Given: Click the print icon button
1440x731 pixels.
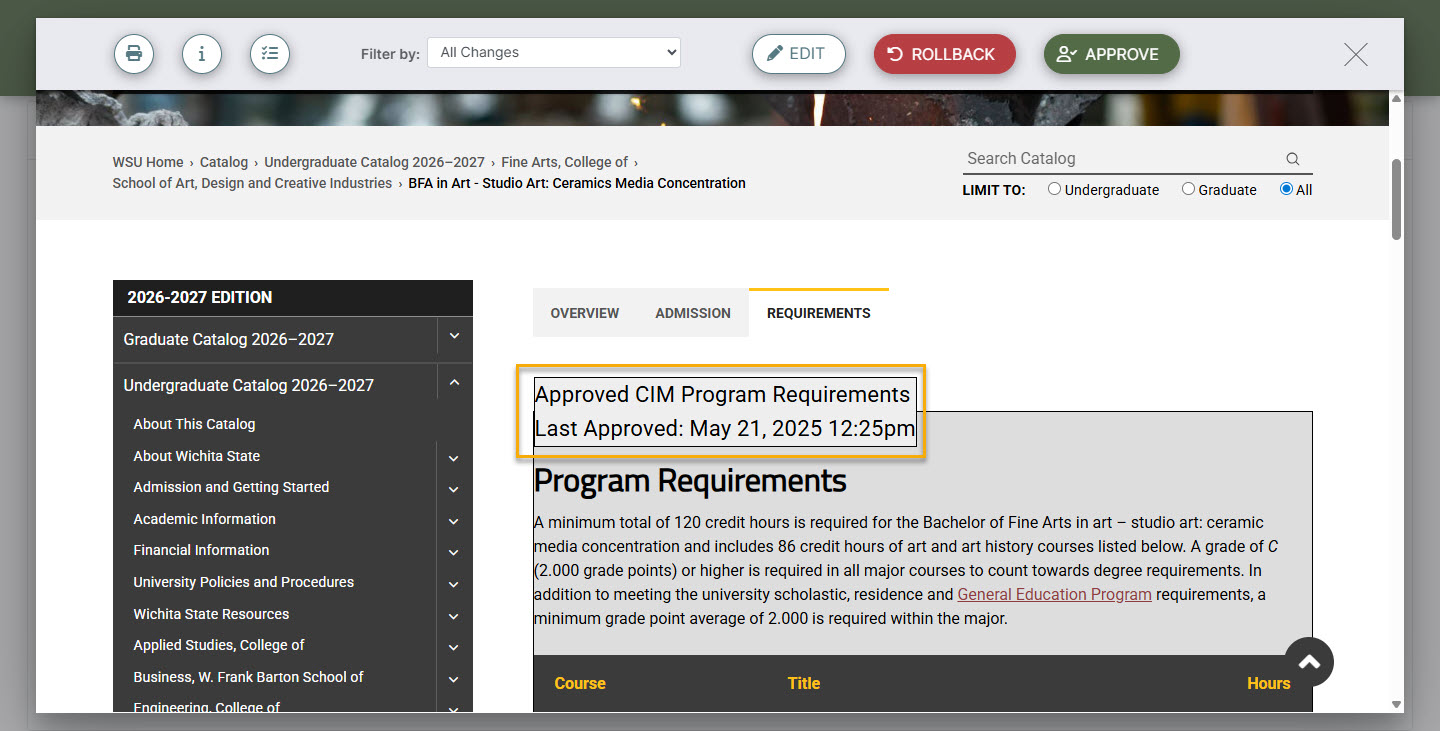Looking at the screenshot, I should click(134, 54).
